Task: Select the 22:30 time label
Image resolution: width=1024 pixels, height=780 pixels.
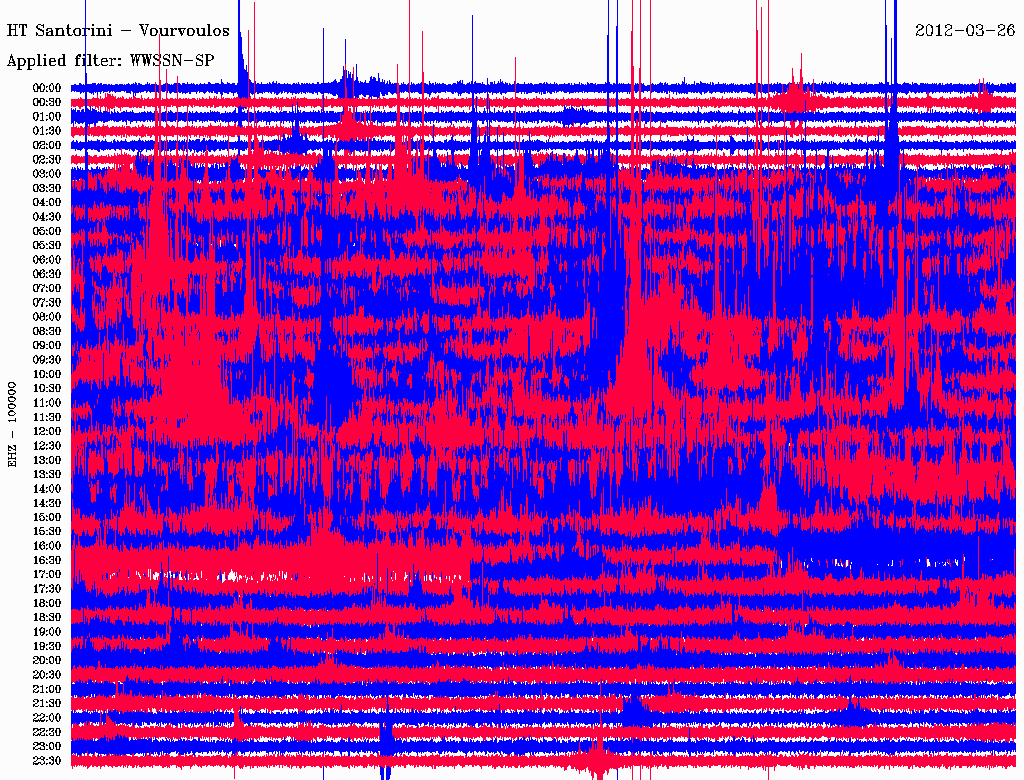Action: 47,732
